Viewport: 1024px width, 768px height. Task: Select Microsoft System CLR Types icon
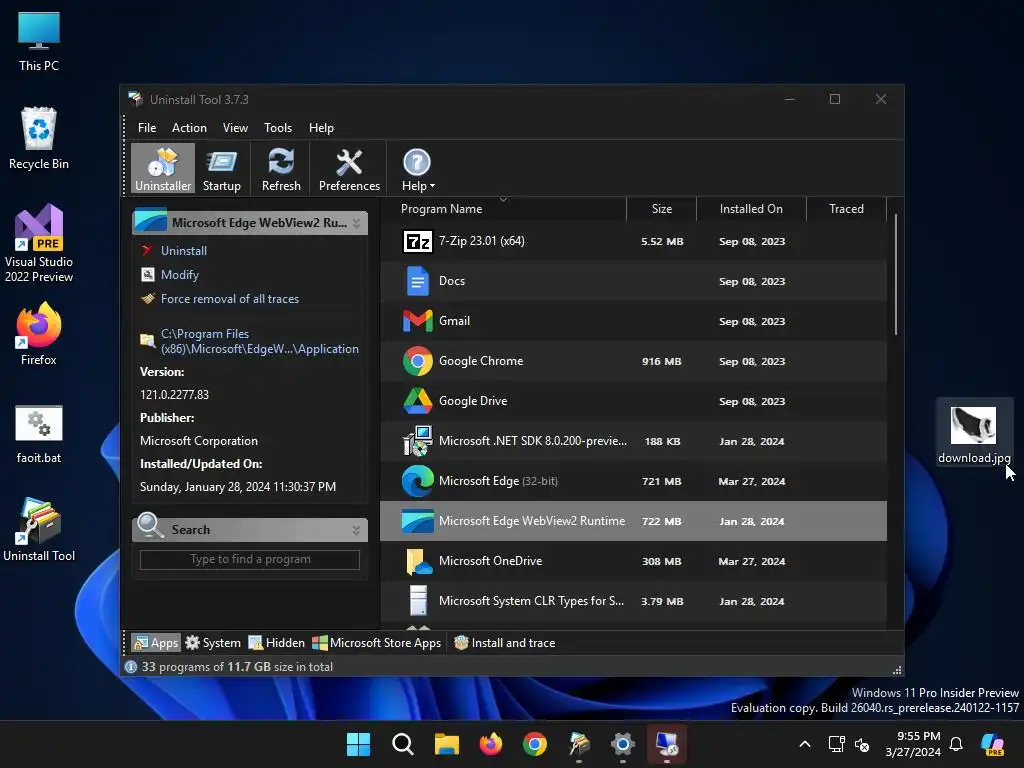(418, 601)
